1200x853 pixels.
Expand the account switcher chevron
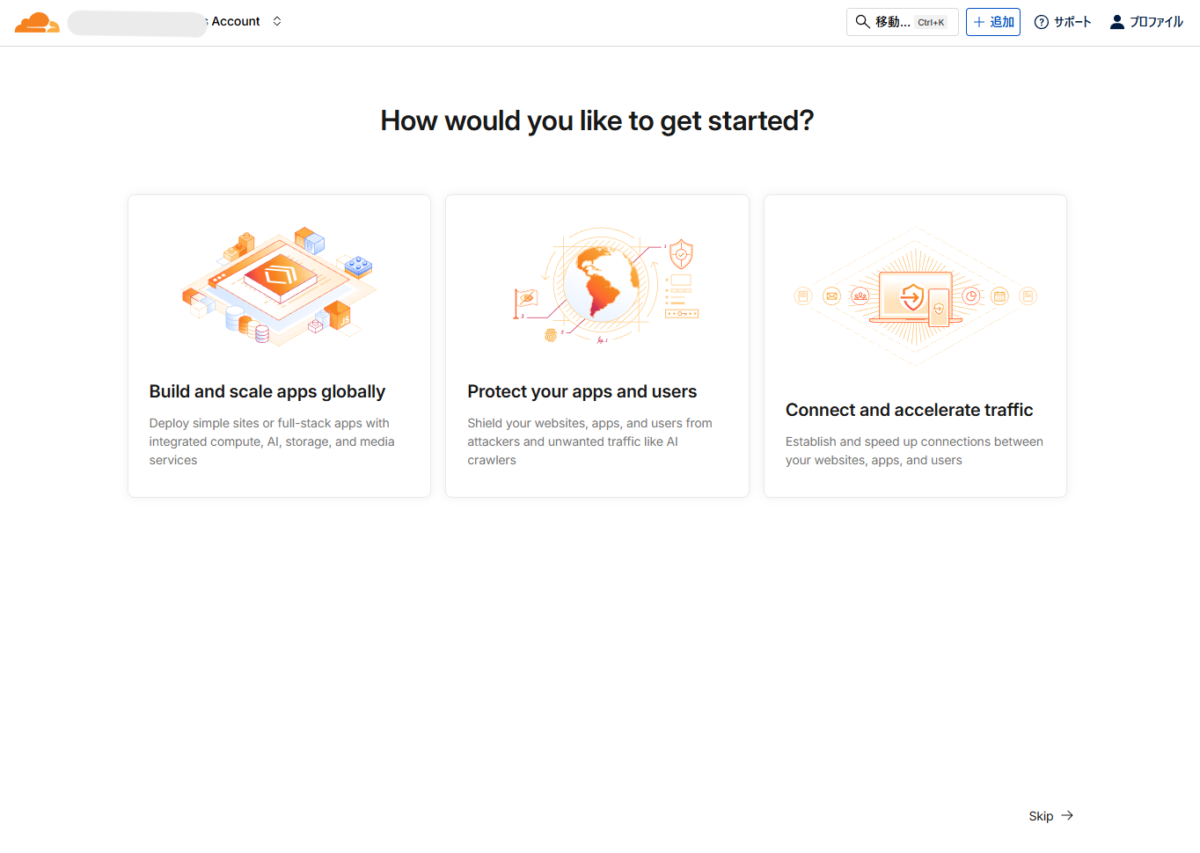277,21
